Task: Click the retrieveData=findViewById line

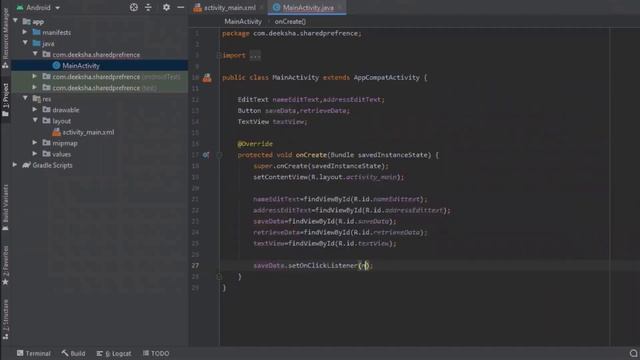Action: click(x=340, y=232)
